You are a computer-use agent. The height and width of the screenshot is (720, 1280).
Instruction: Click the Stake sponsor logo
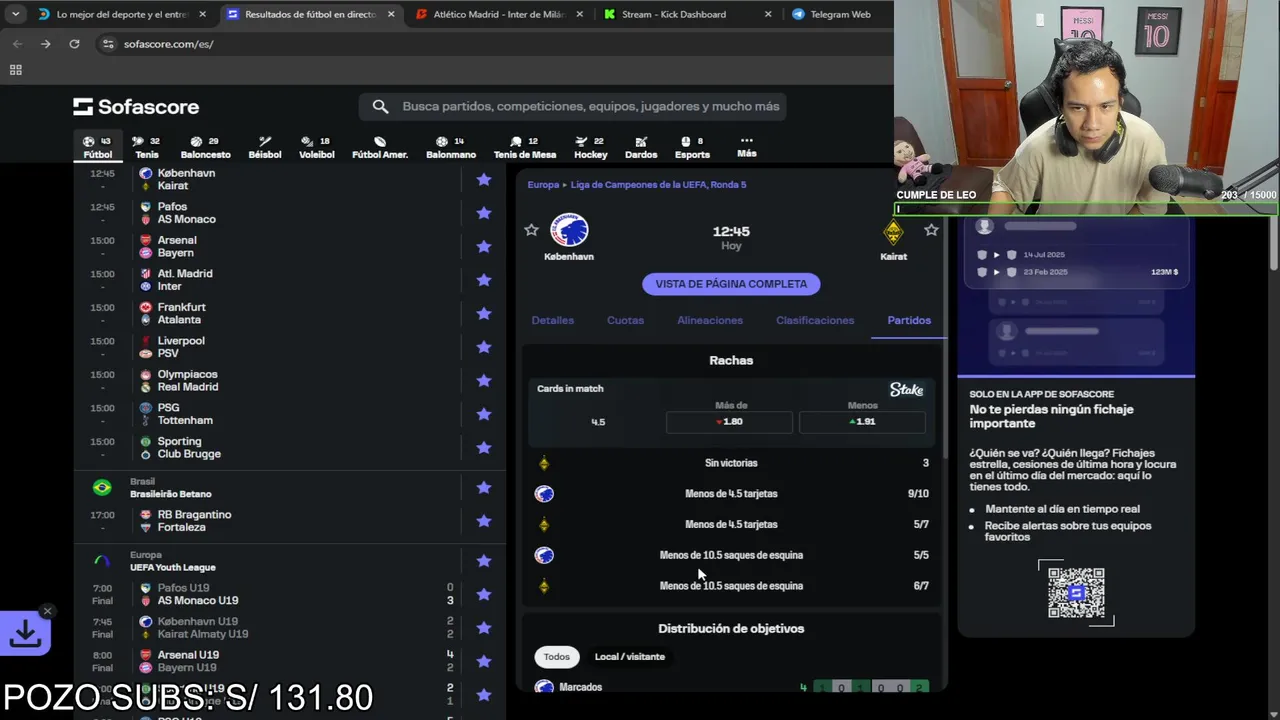(x=906, y=389)
